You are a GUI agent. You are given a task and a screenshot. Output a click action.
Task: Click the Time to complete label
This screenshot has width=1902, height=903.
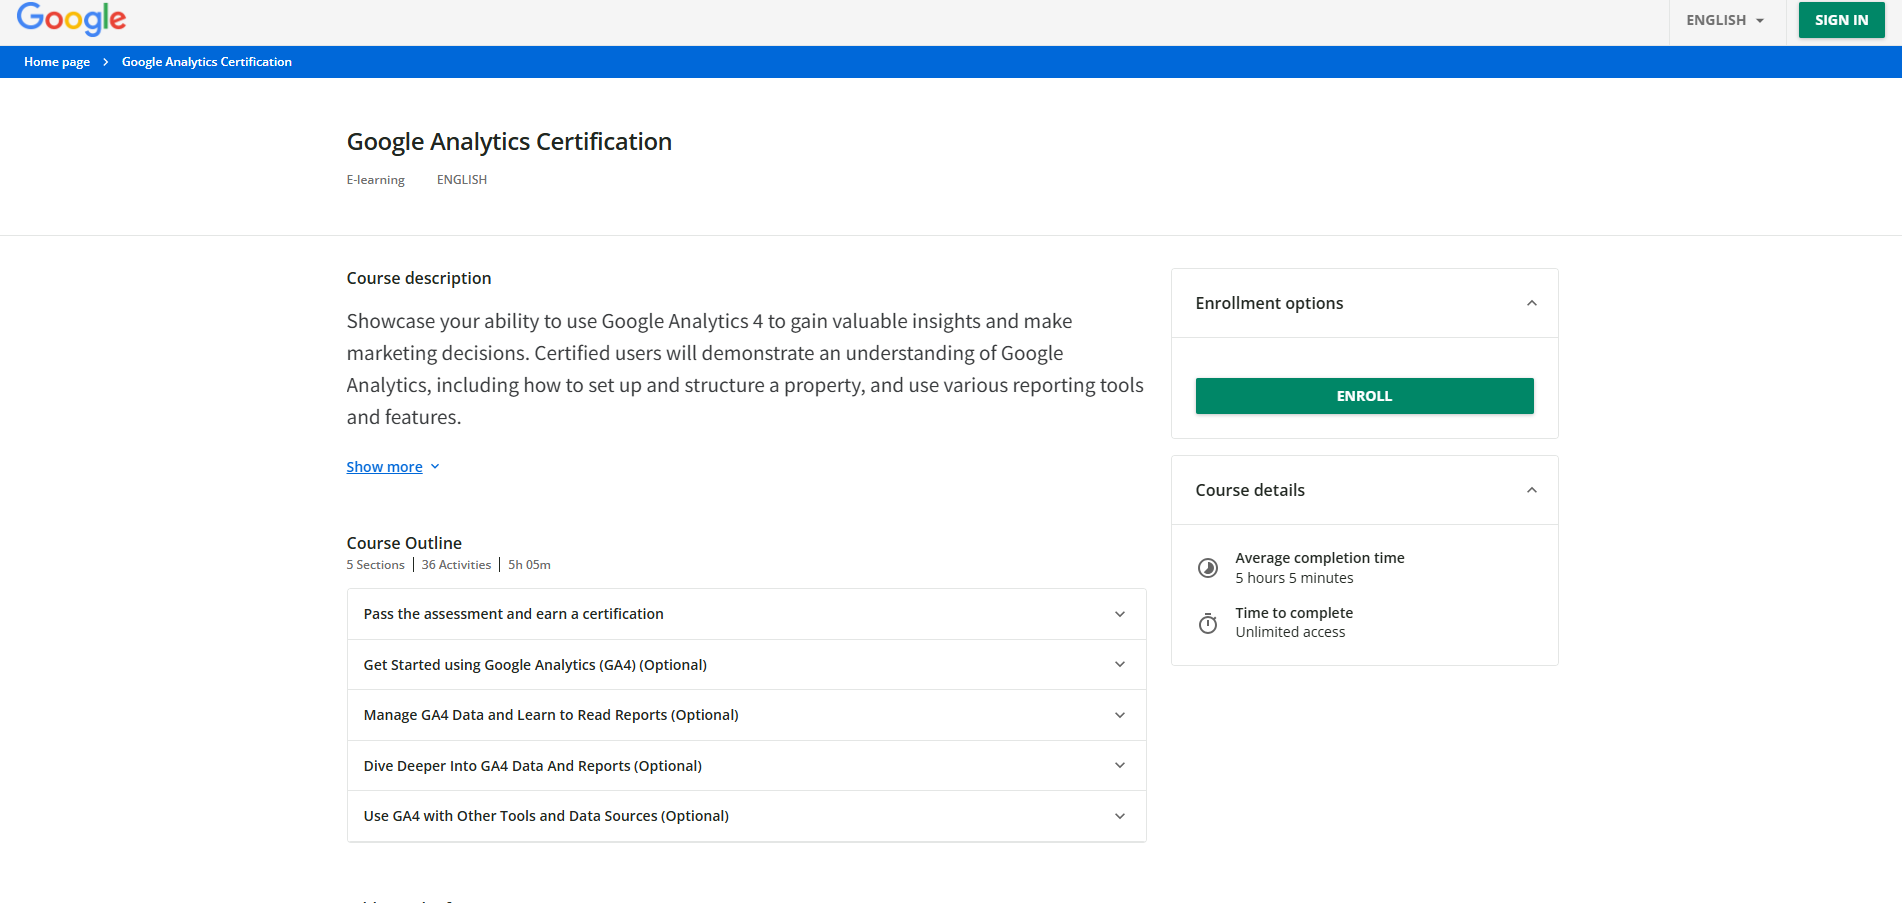[x=1294, y=613]
